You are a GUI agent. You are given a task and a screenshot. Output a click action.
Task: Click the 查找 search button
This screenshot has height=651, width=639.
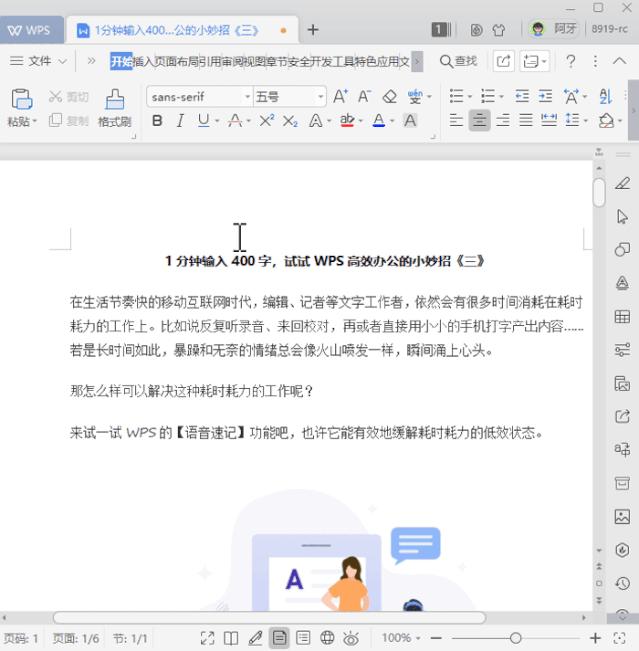tap(458, 61)
